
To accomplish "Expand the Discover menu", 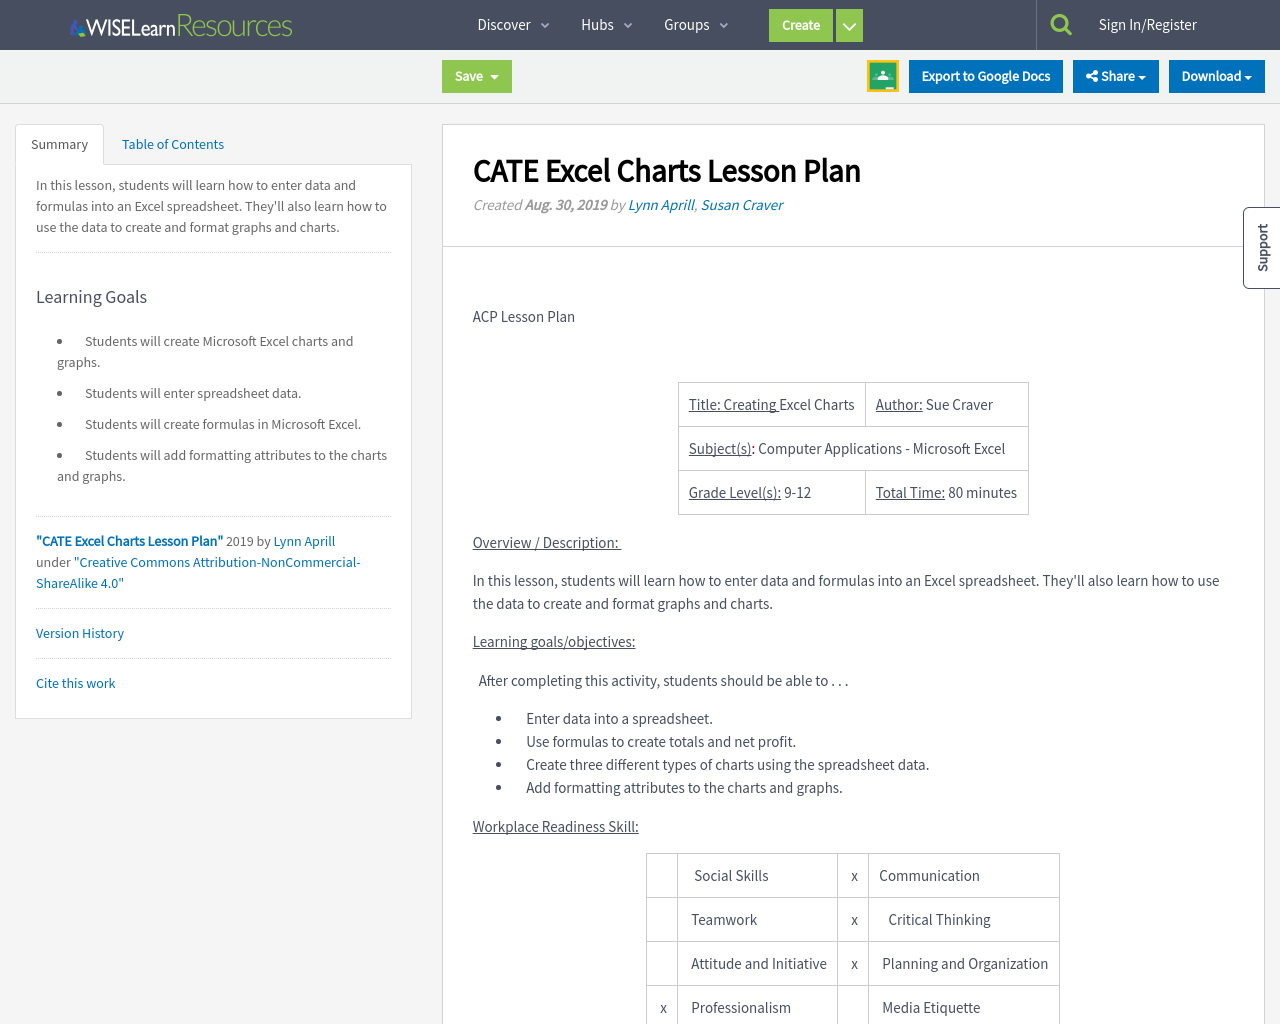I will pos(512,24).
